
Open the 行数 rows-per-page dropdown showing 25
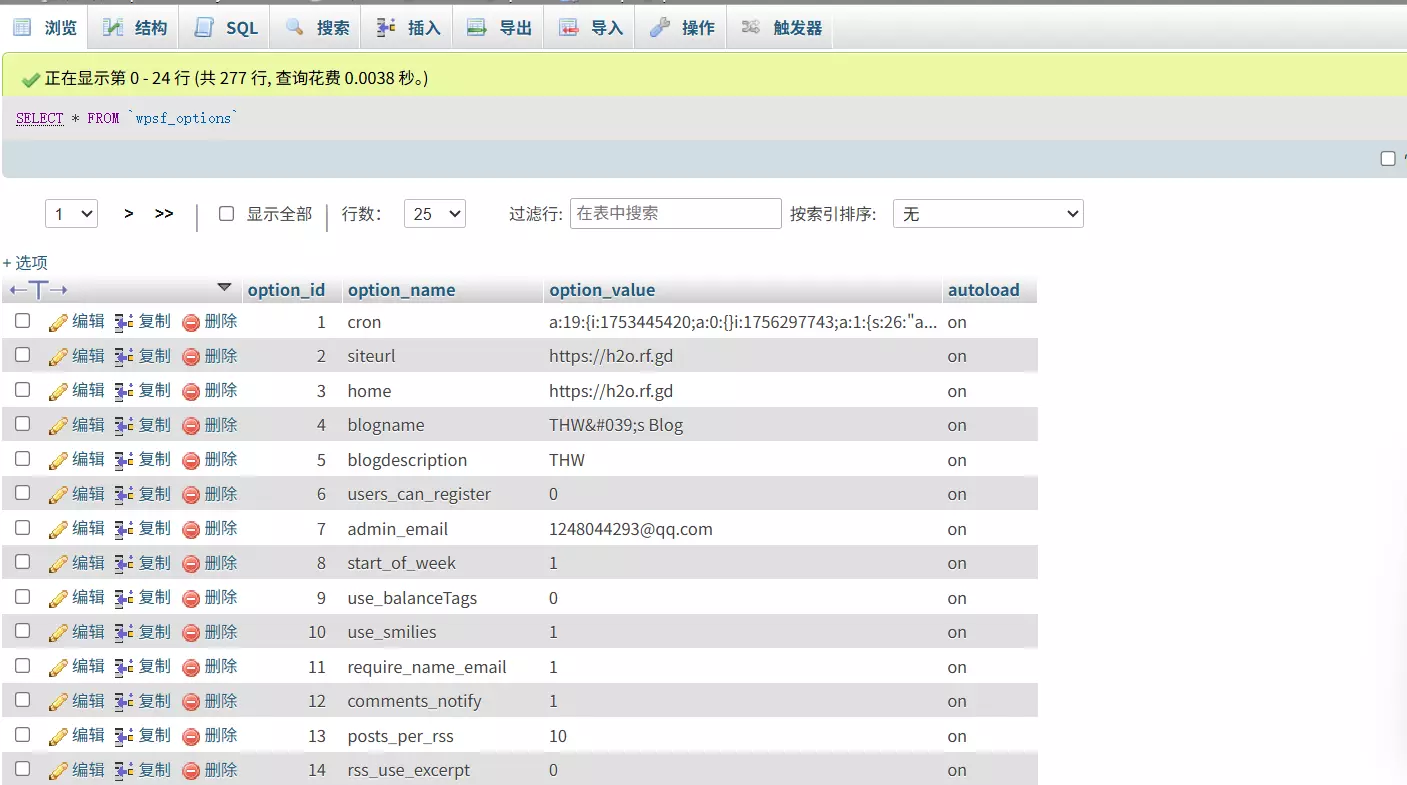[x=434, y=213]
